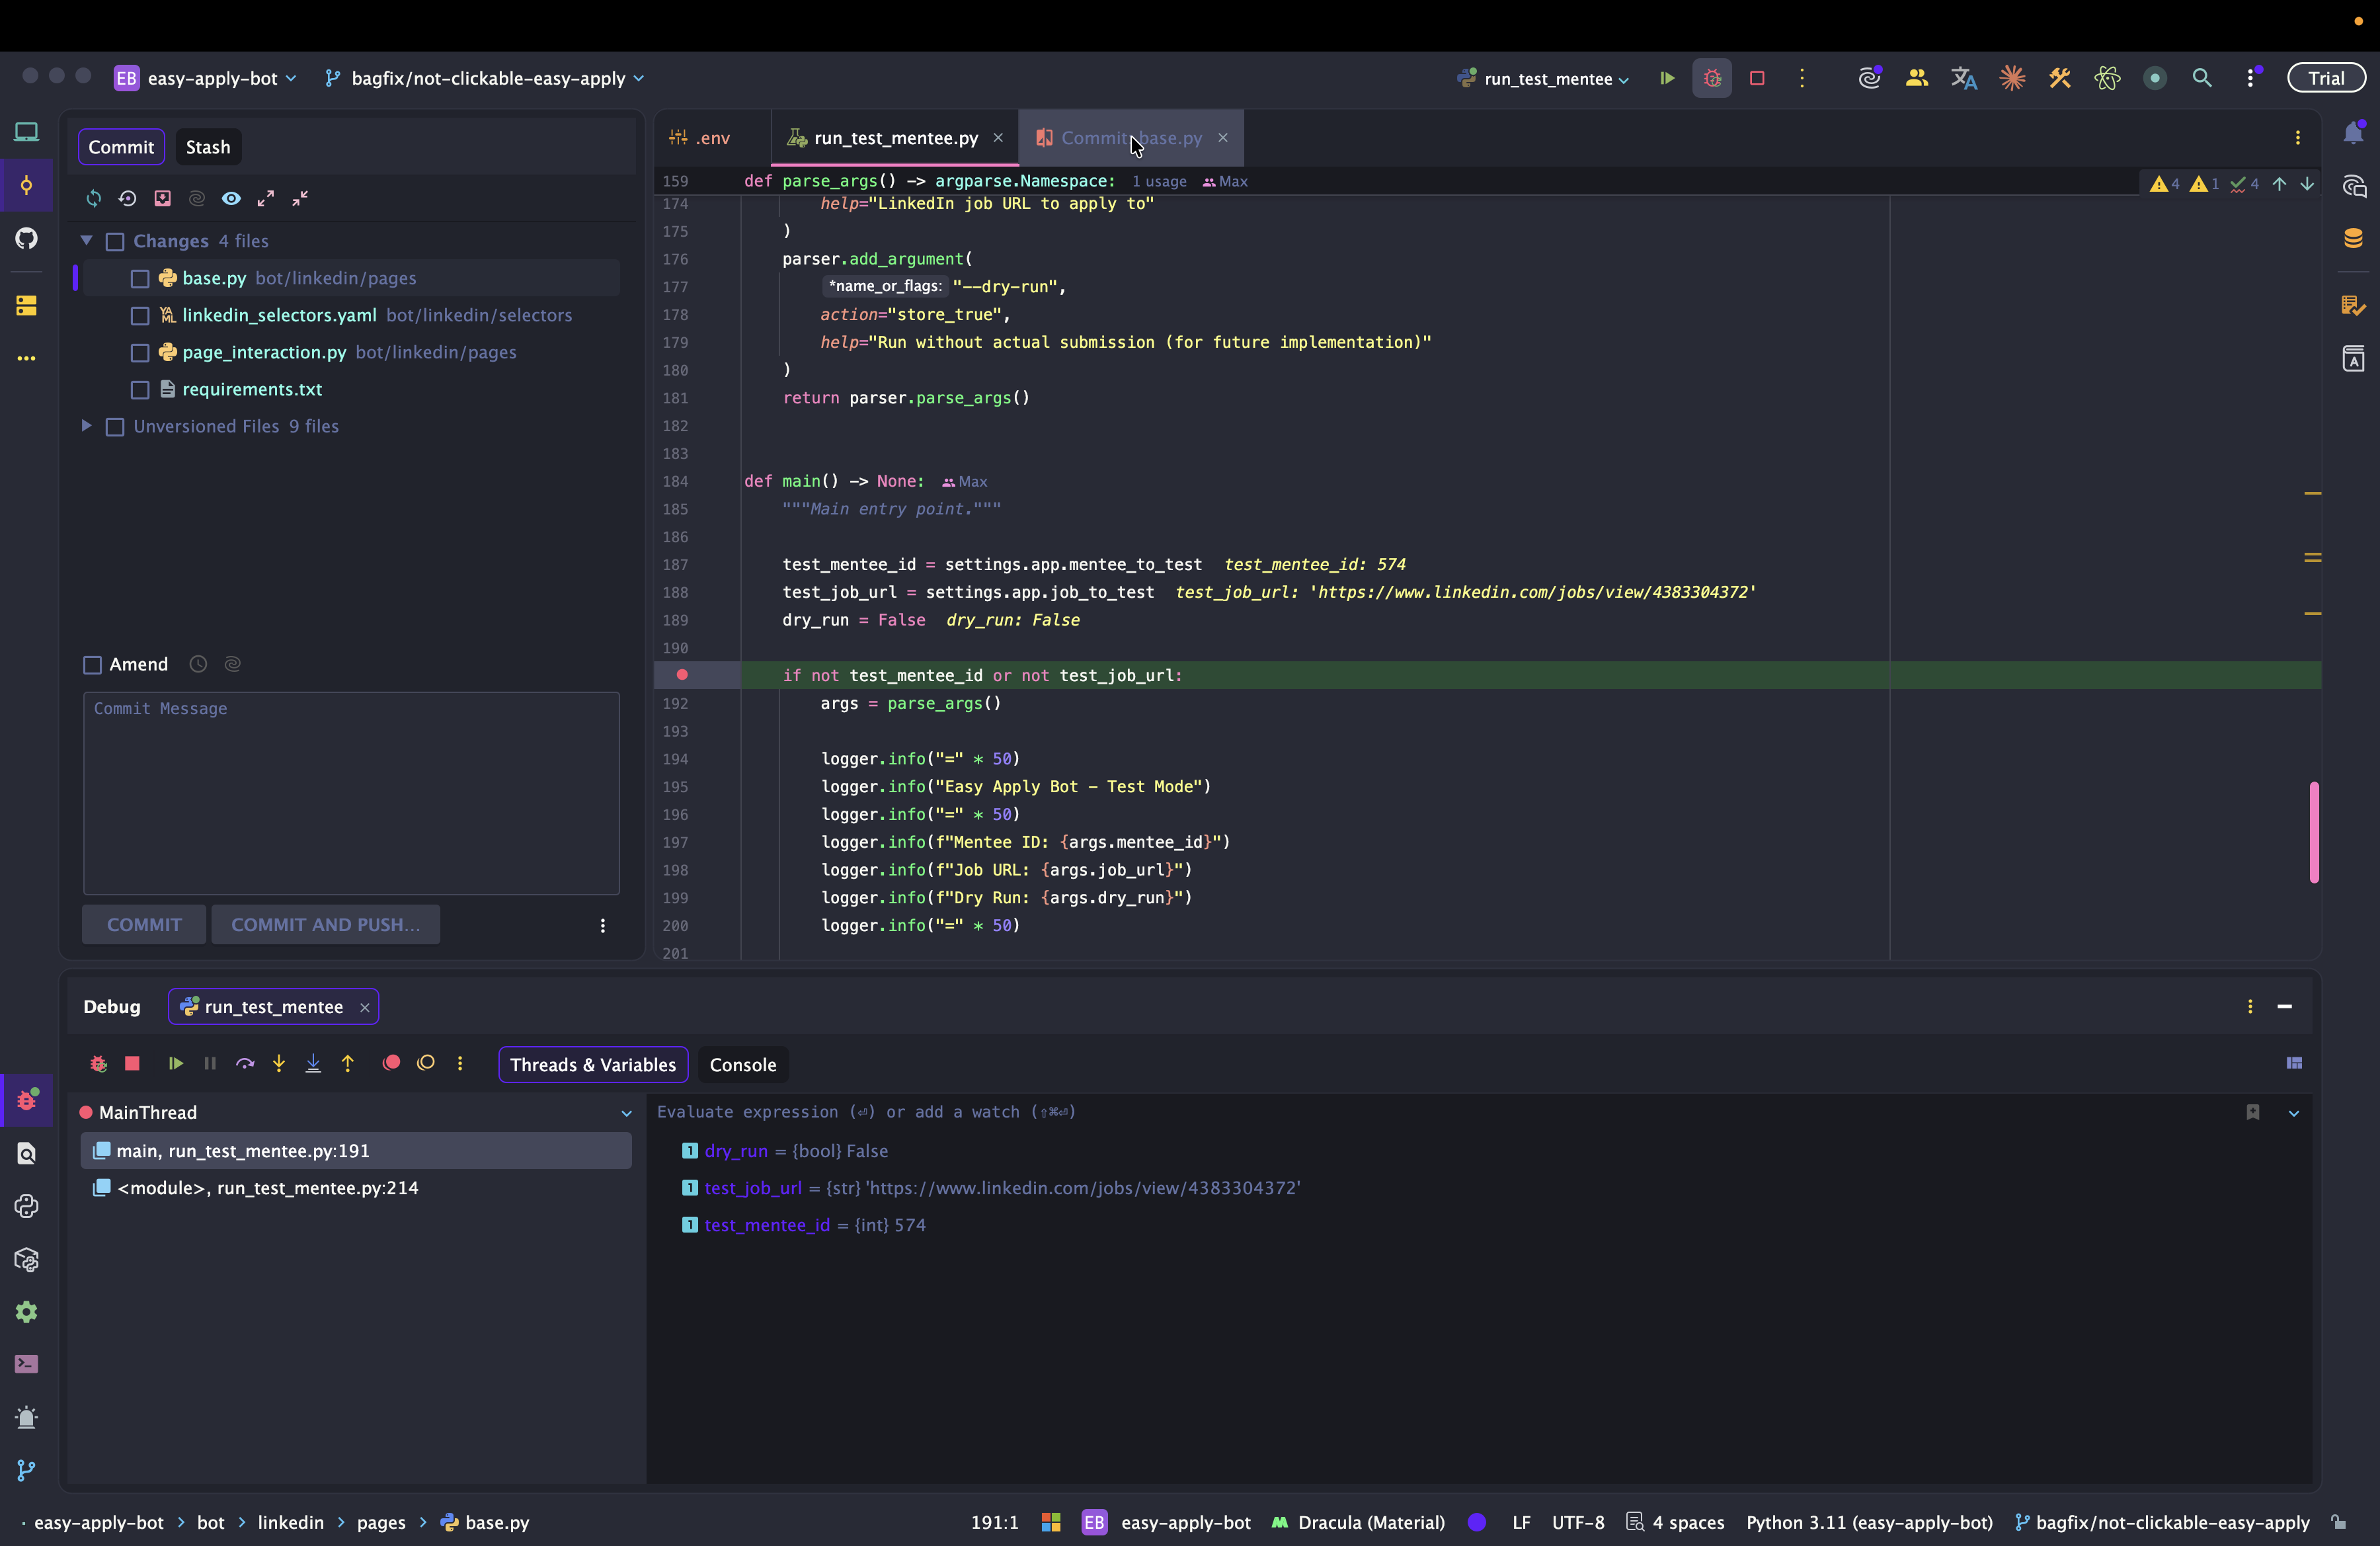Click the View Breakpoints red circle icon

[x=391, y=1063]
